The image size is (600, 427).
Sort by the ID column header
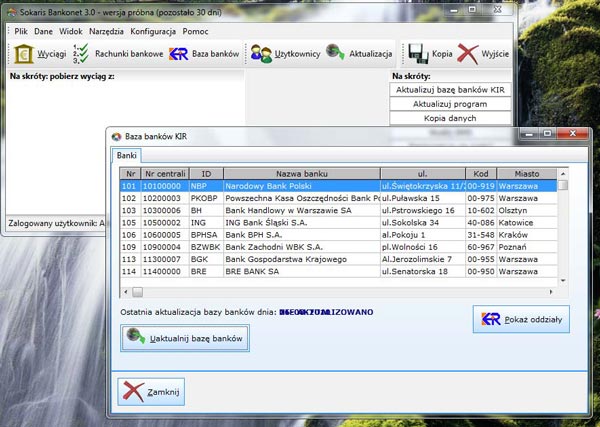tap(206, 174)
